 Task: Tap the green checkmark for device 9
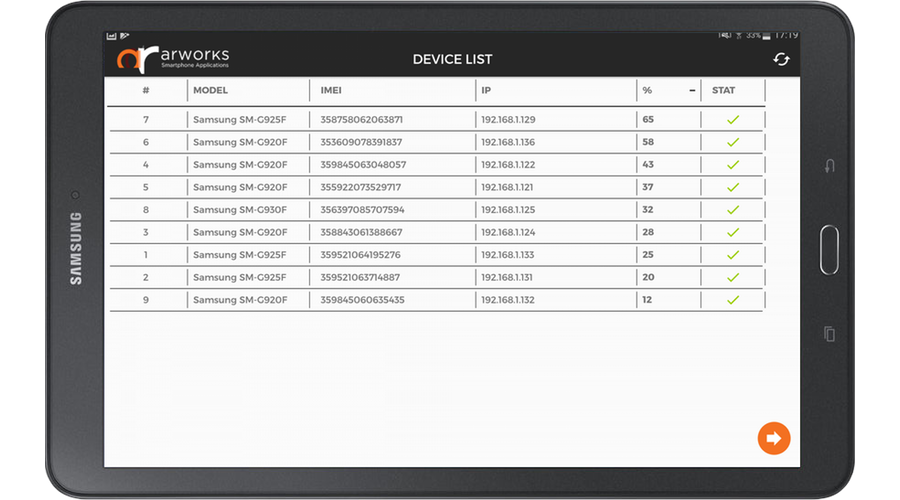733,300
